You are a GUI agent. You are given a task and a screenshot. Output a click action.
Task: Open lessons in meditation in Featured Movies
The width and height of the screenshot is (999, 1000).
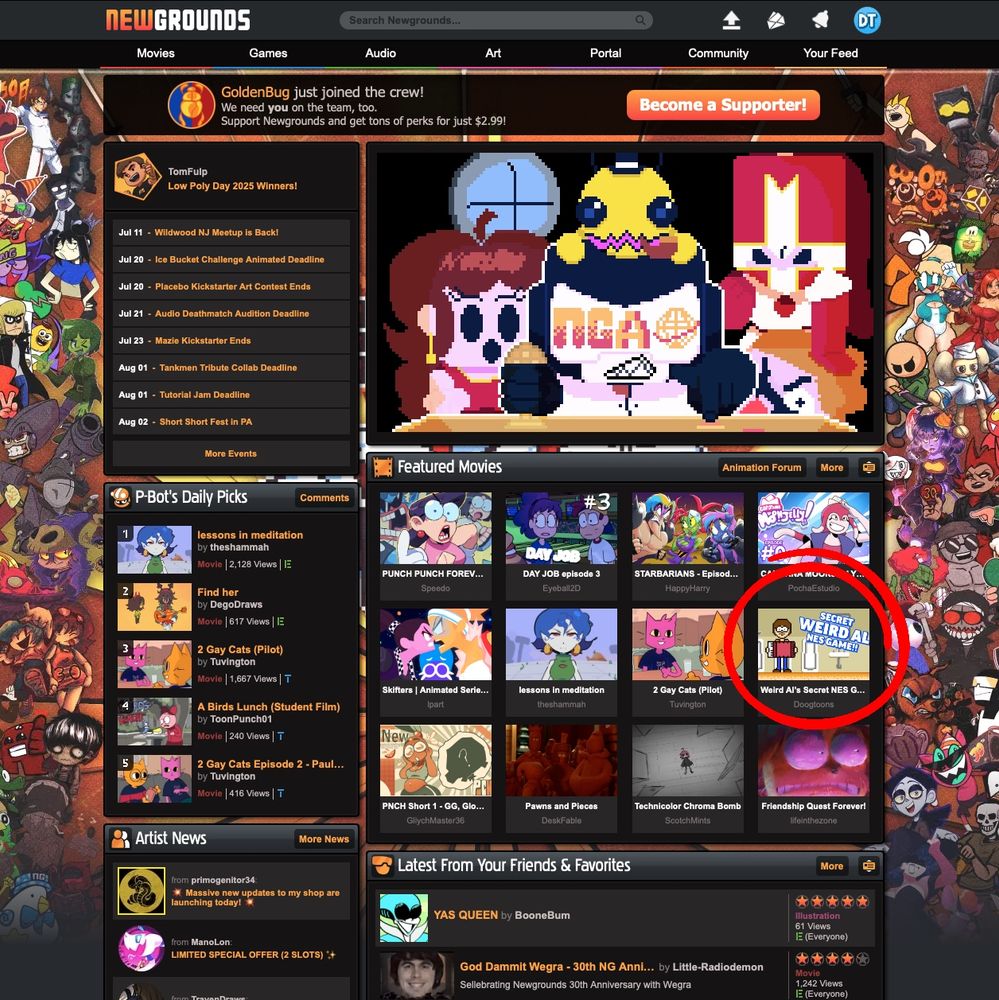(x=561, y=644)
